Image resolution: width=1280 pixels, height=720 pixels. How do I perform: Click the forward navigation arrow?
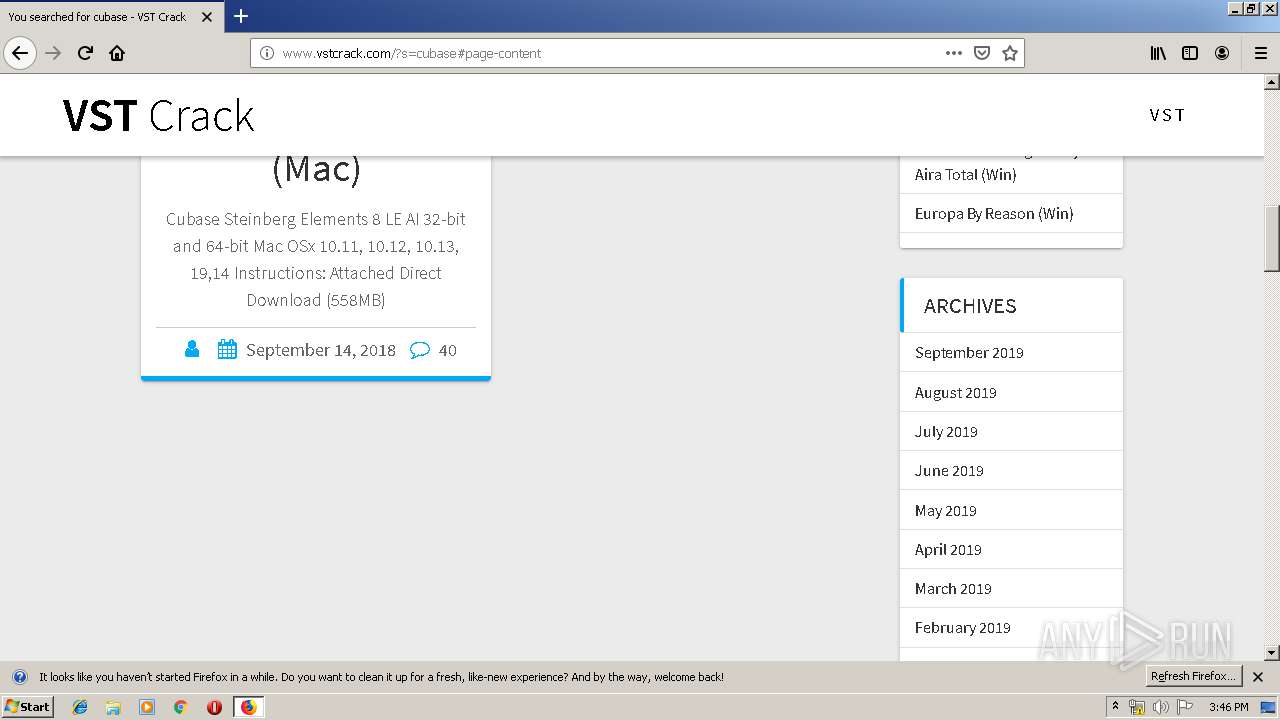[54, 53]
